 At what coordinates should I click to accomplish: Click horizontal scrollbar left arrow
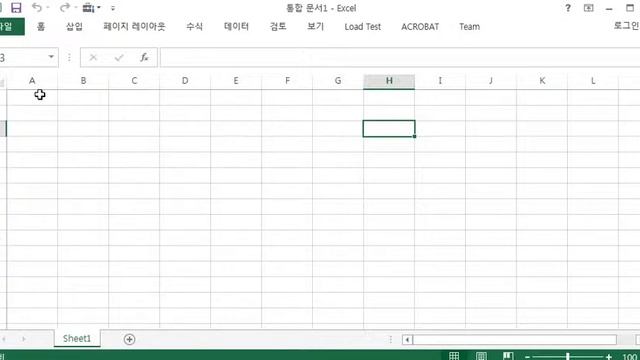pos(407,340)
